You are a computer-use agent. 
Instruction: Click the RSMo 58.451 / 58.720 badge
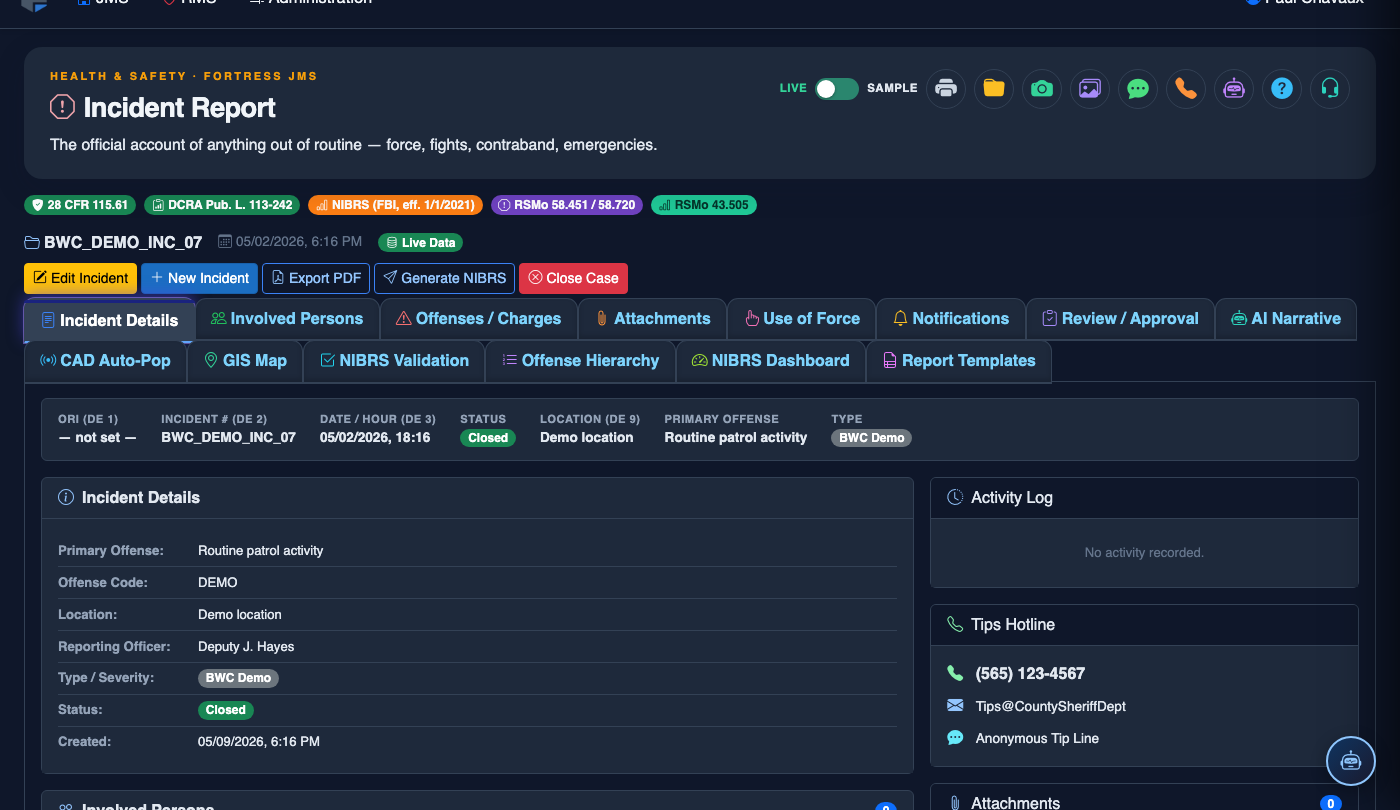click(567, 205)
